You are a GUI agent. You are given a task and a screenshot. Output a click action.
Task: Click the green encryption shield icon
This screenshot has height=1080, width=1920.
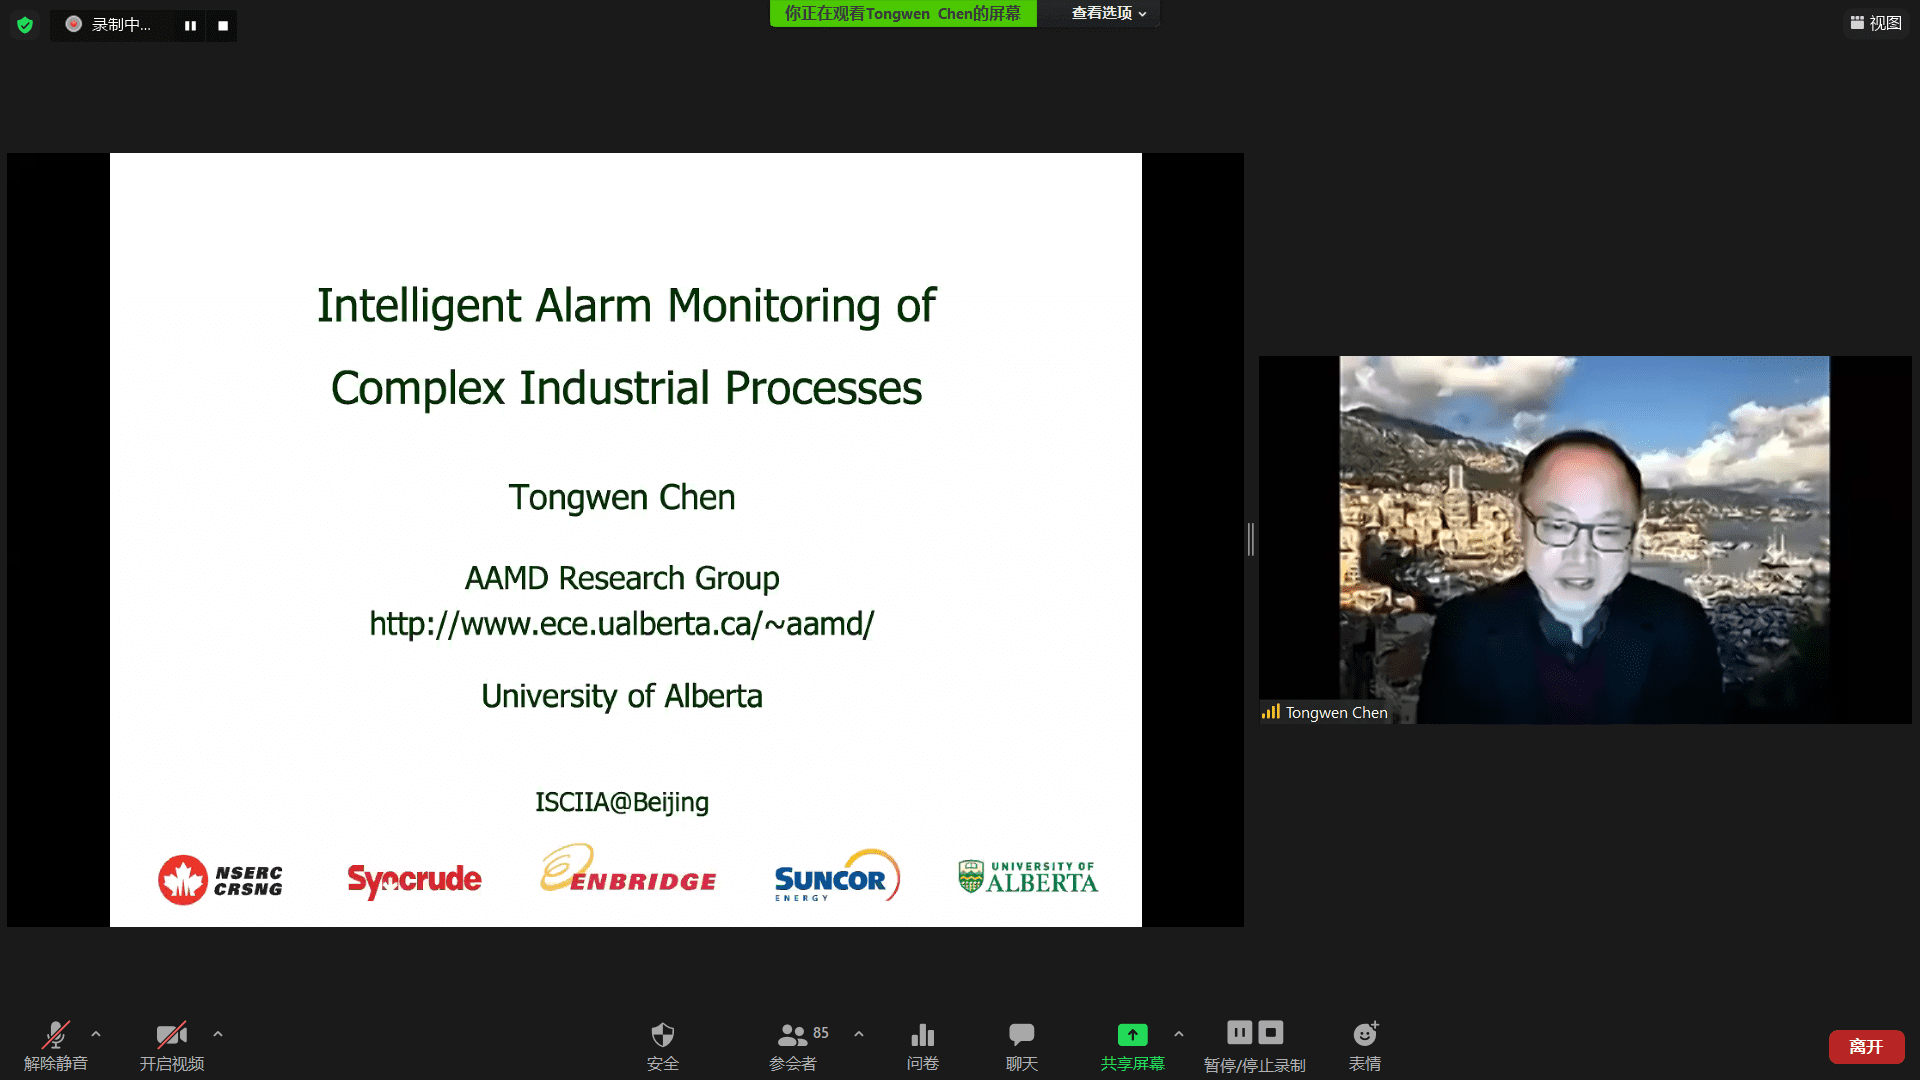coord(25,25)
